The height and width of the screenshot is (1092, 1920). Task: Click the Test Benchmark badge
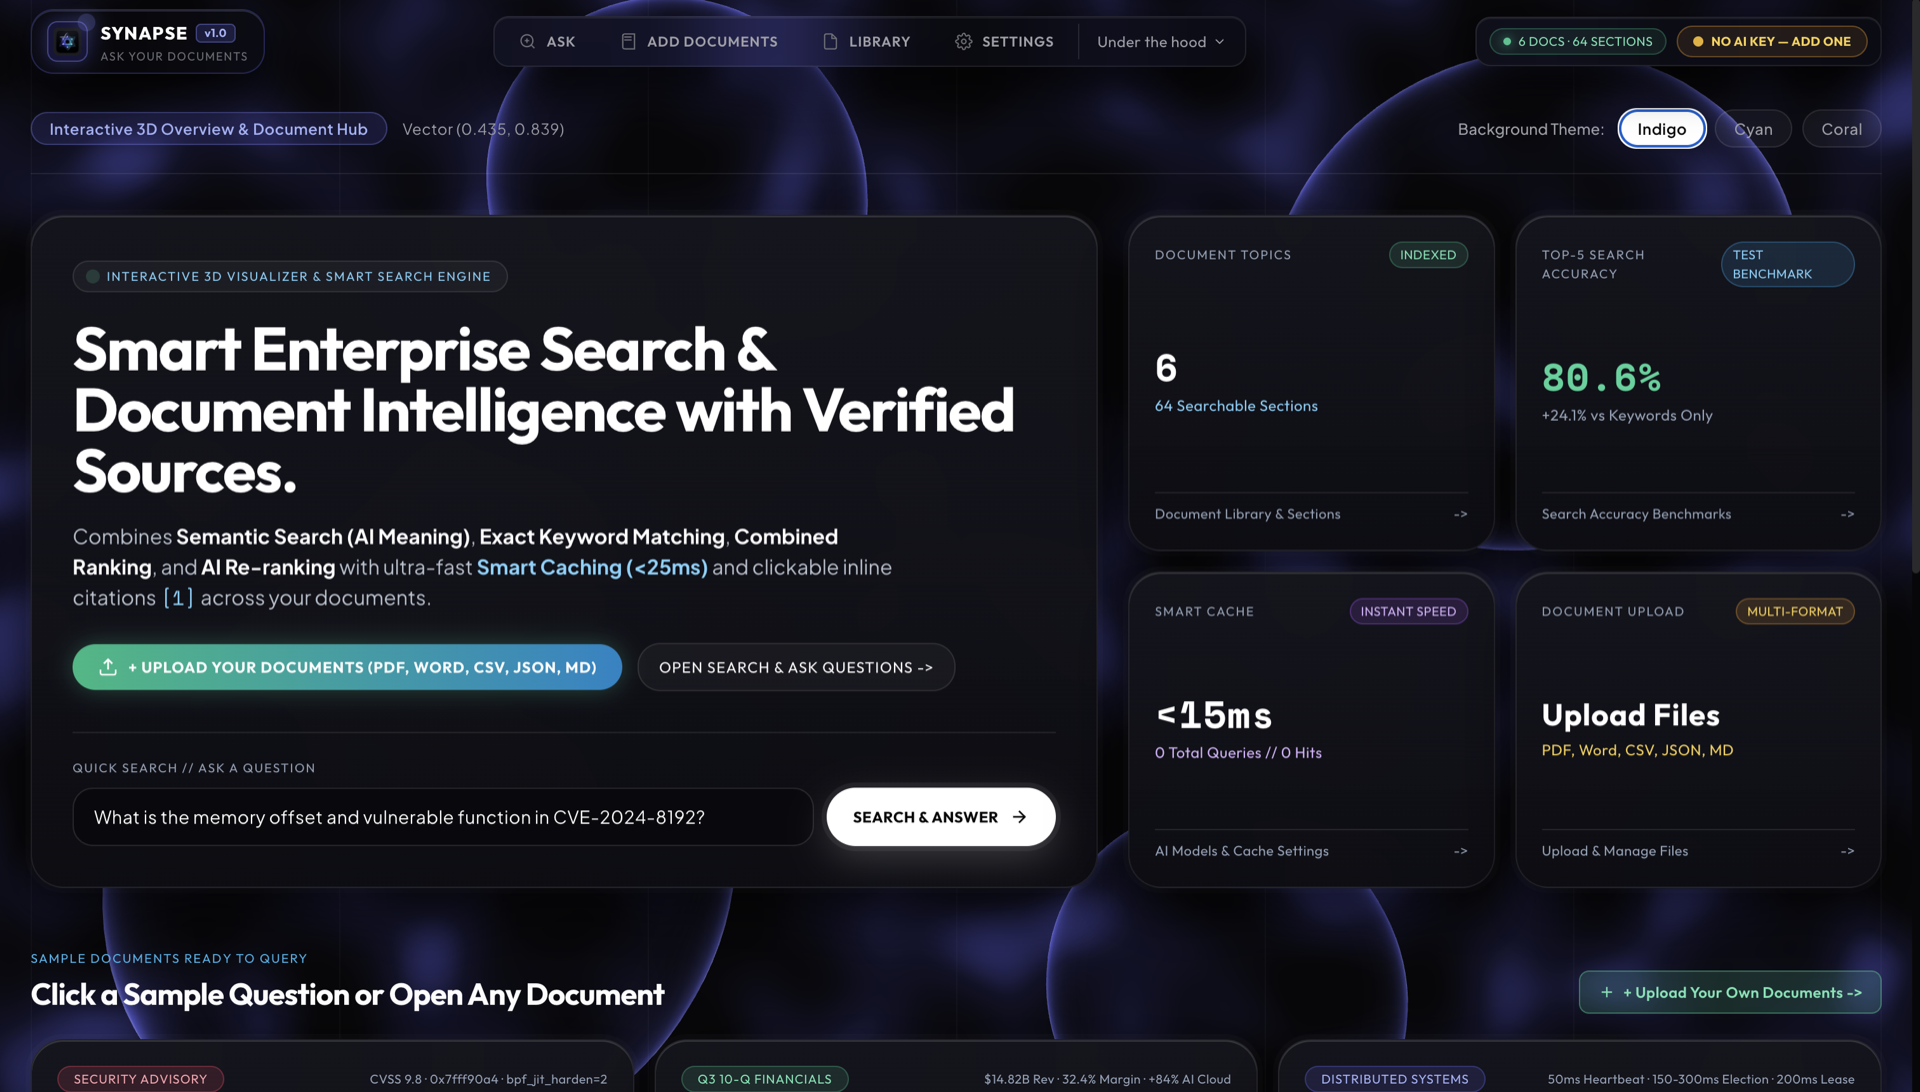pos(1787,264)
